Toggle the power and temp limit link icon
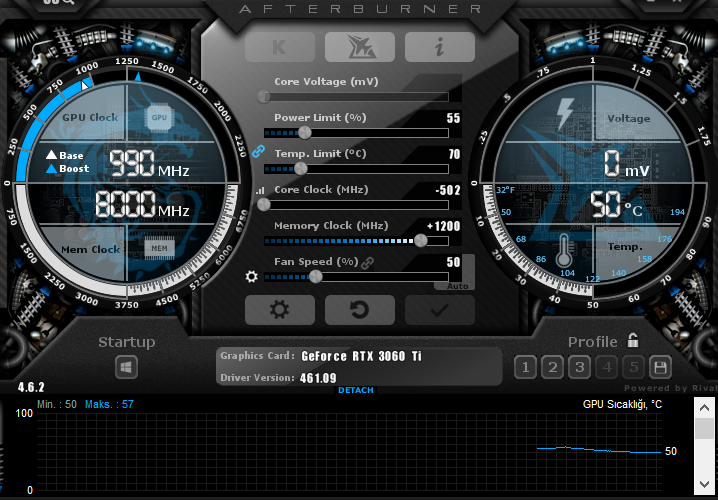 258,151
